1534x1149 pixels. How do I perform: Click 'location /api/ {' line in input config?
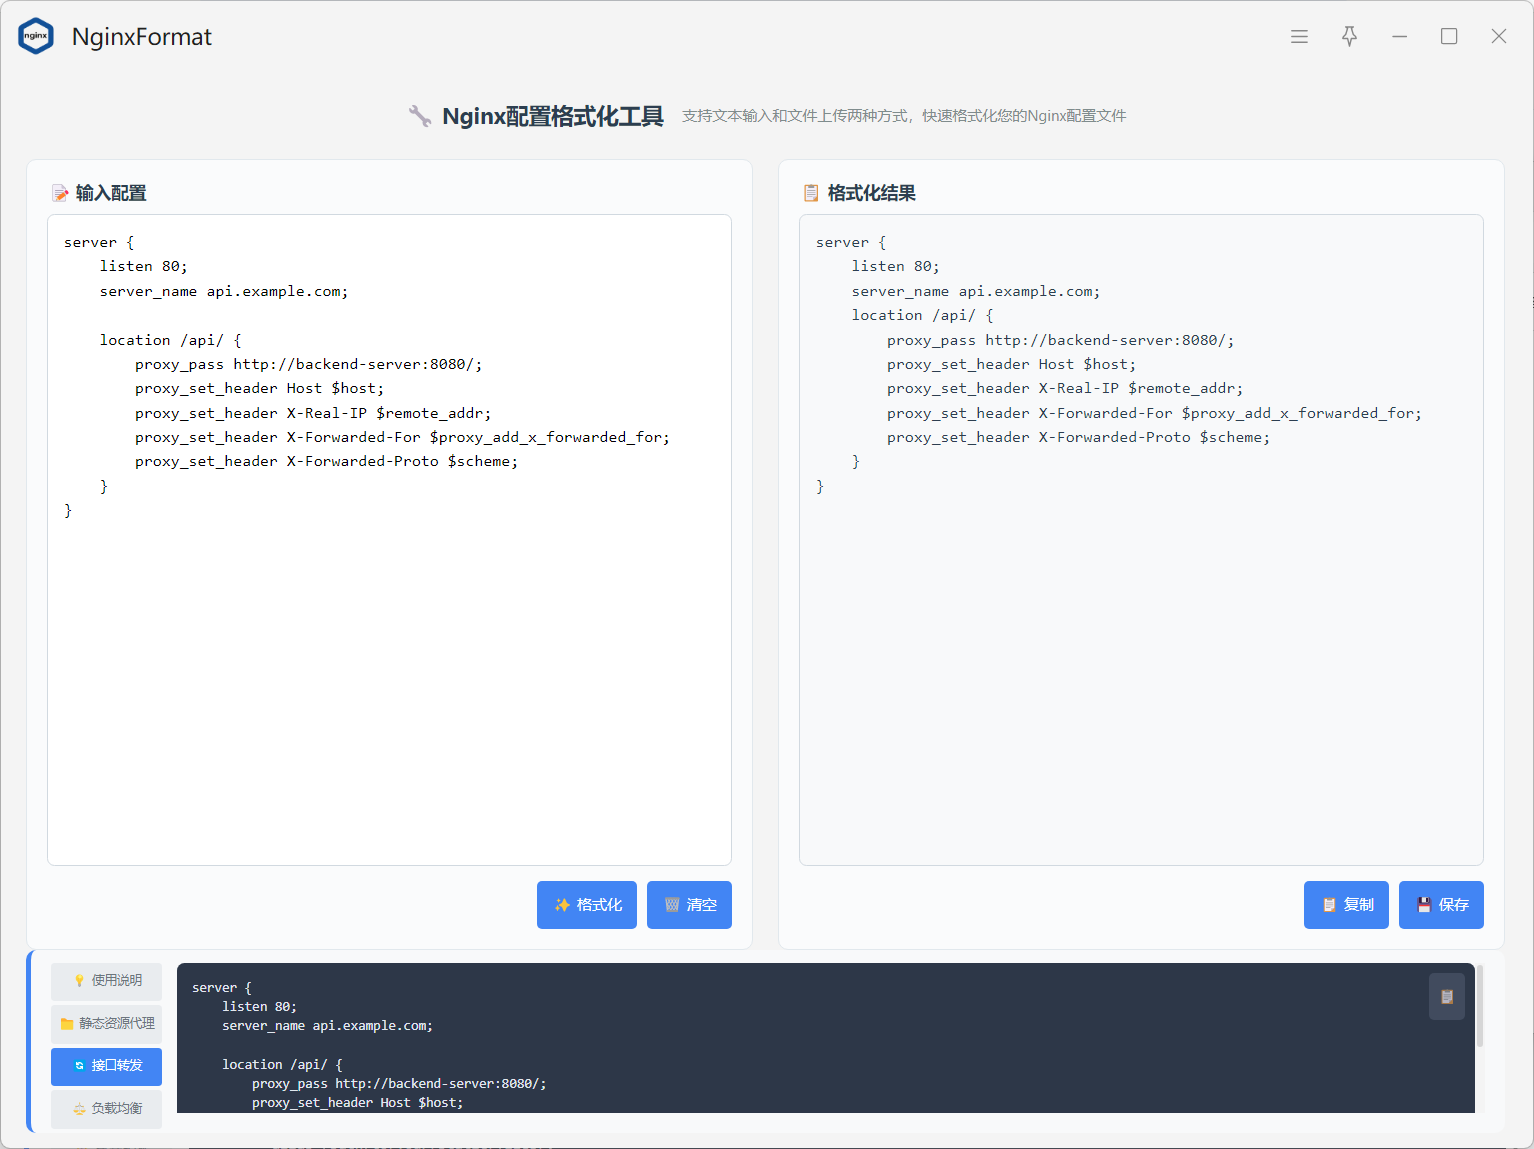pyautogui.click(x=171, y=340)
